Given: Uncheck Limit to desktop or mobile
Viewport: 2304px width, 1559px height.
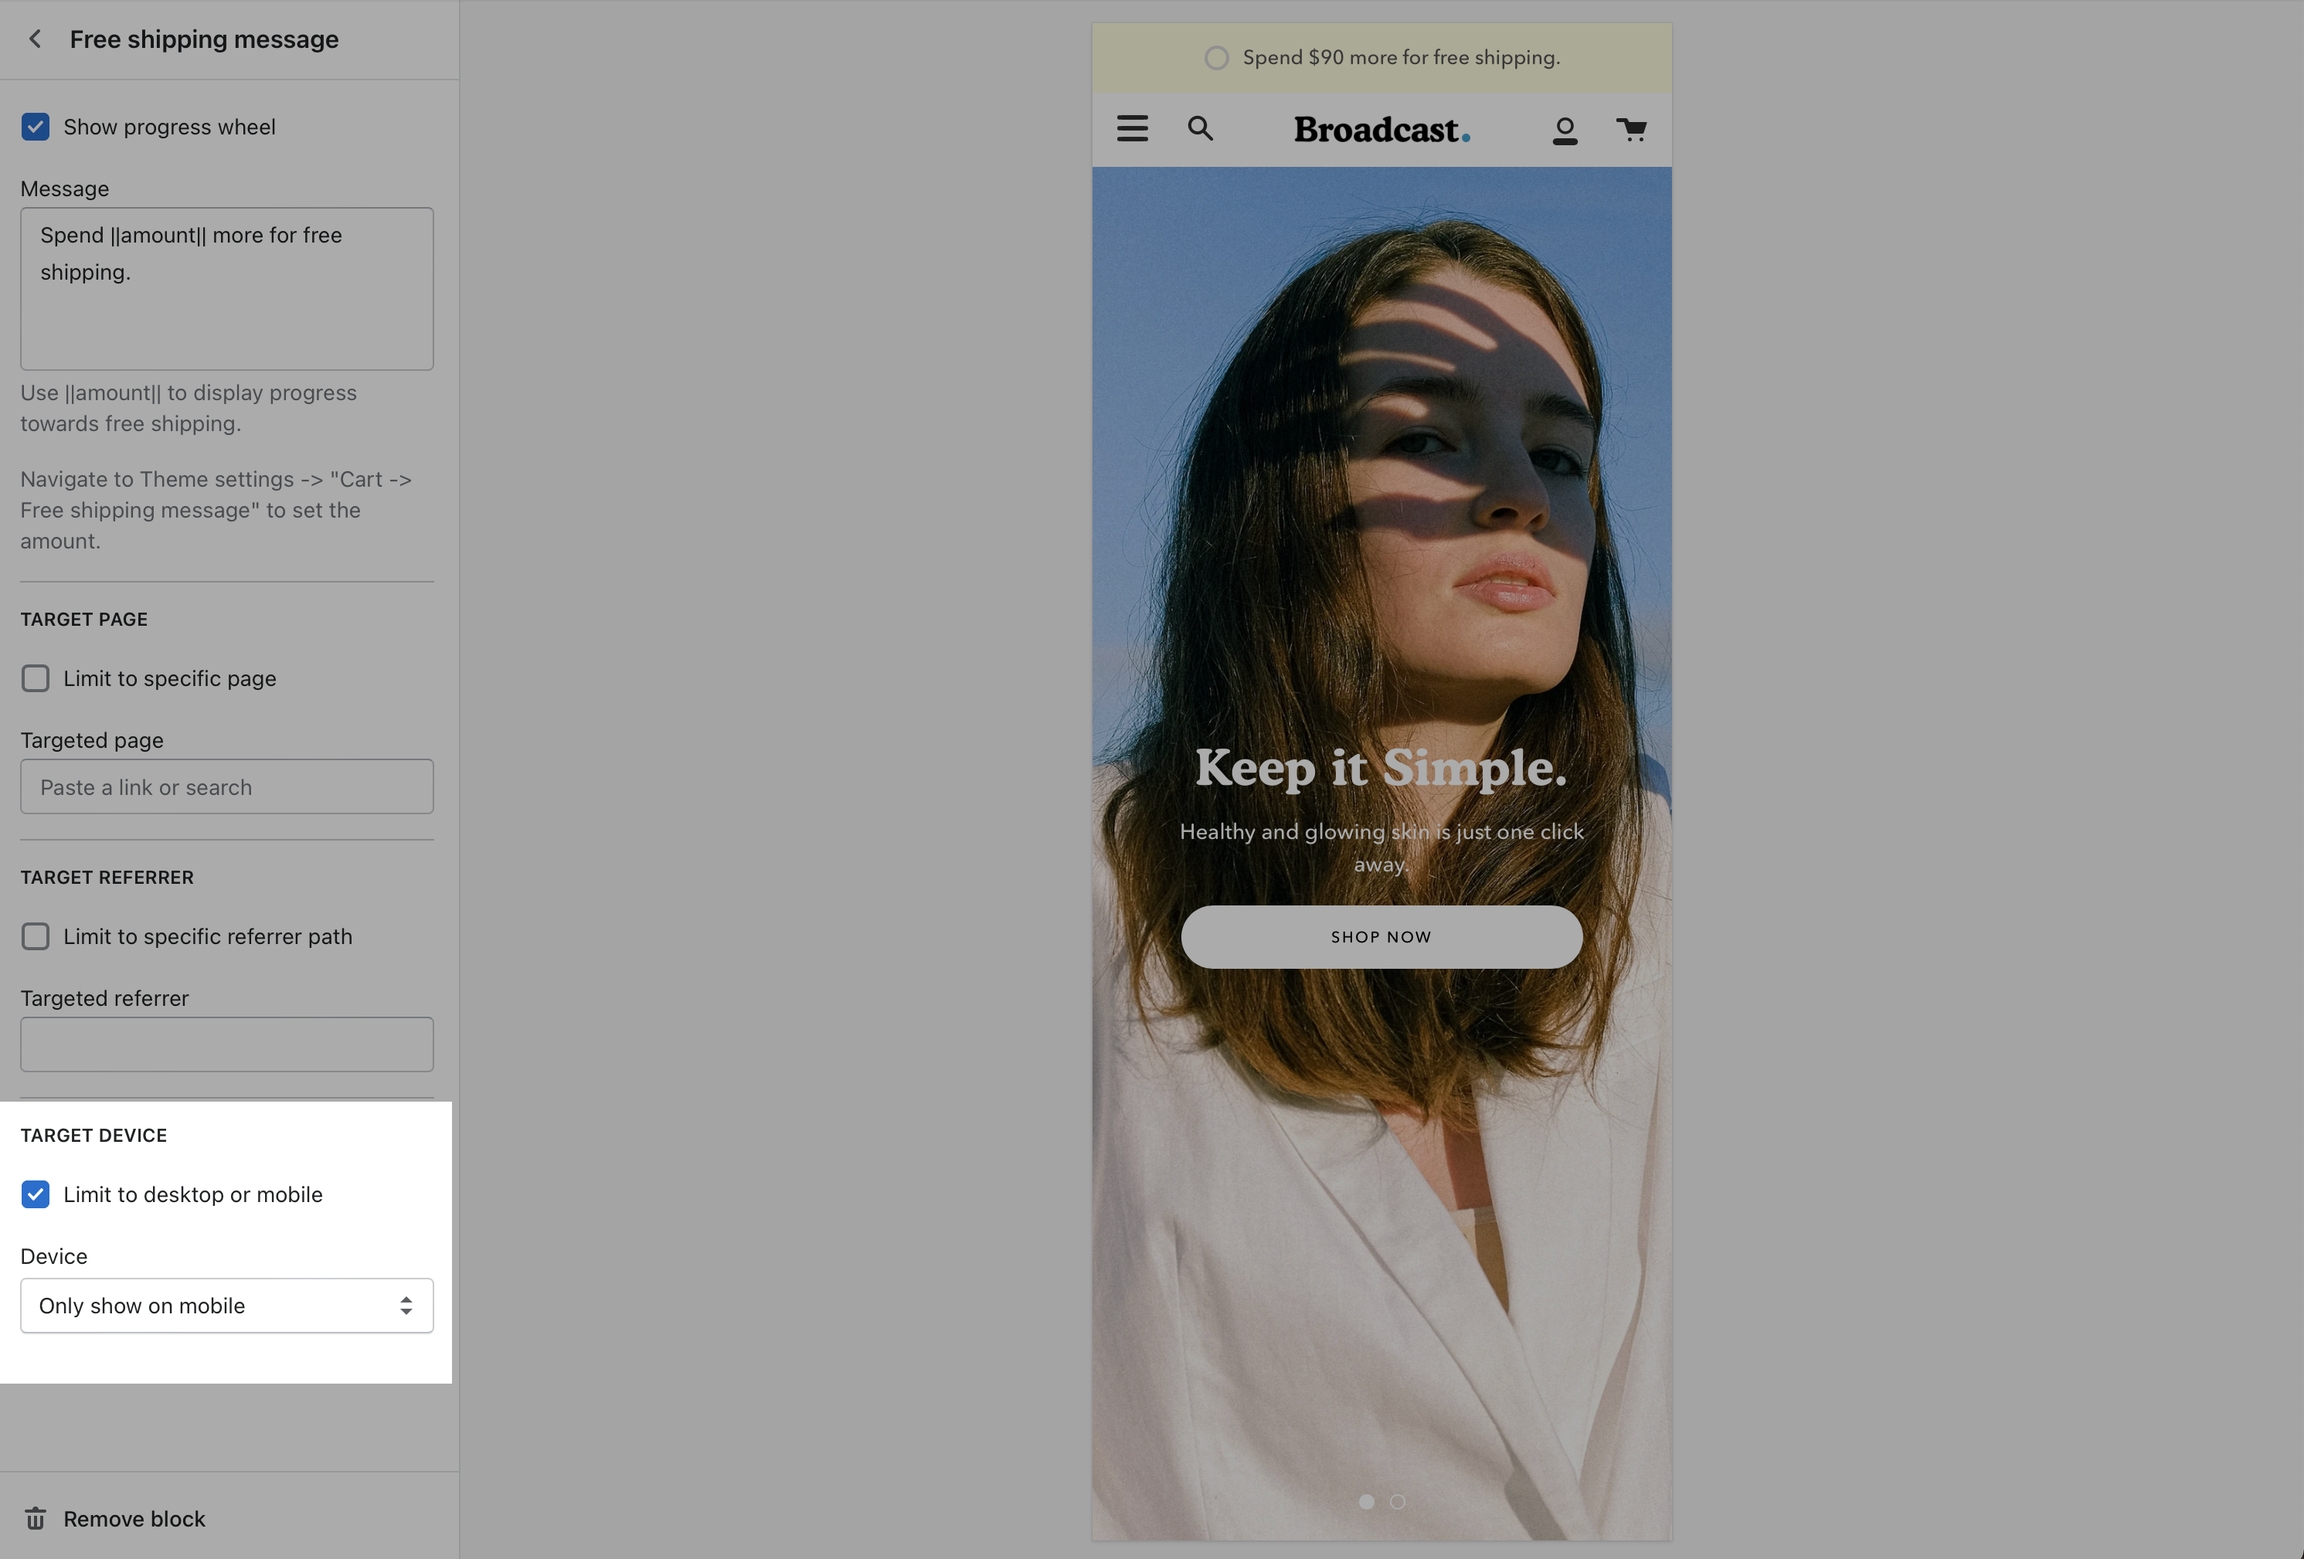Looking at the screenshot, I should click(x=35, y=1194).
